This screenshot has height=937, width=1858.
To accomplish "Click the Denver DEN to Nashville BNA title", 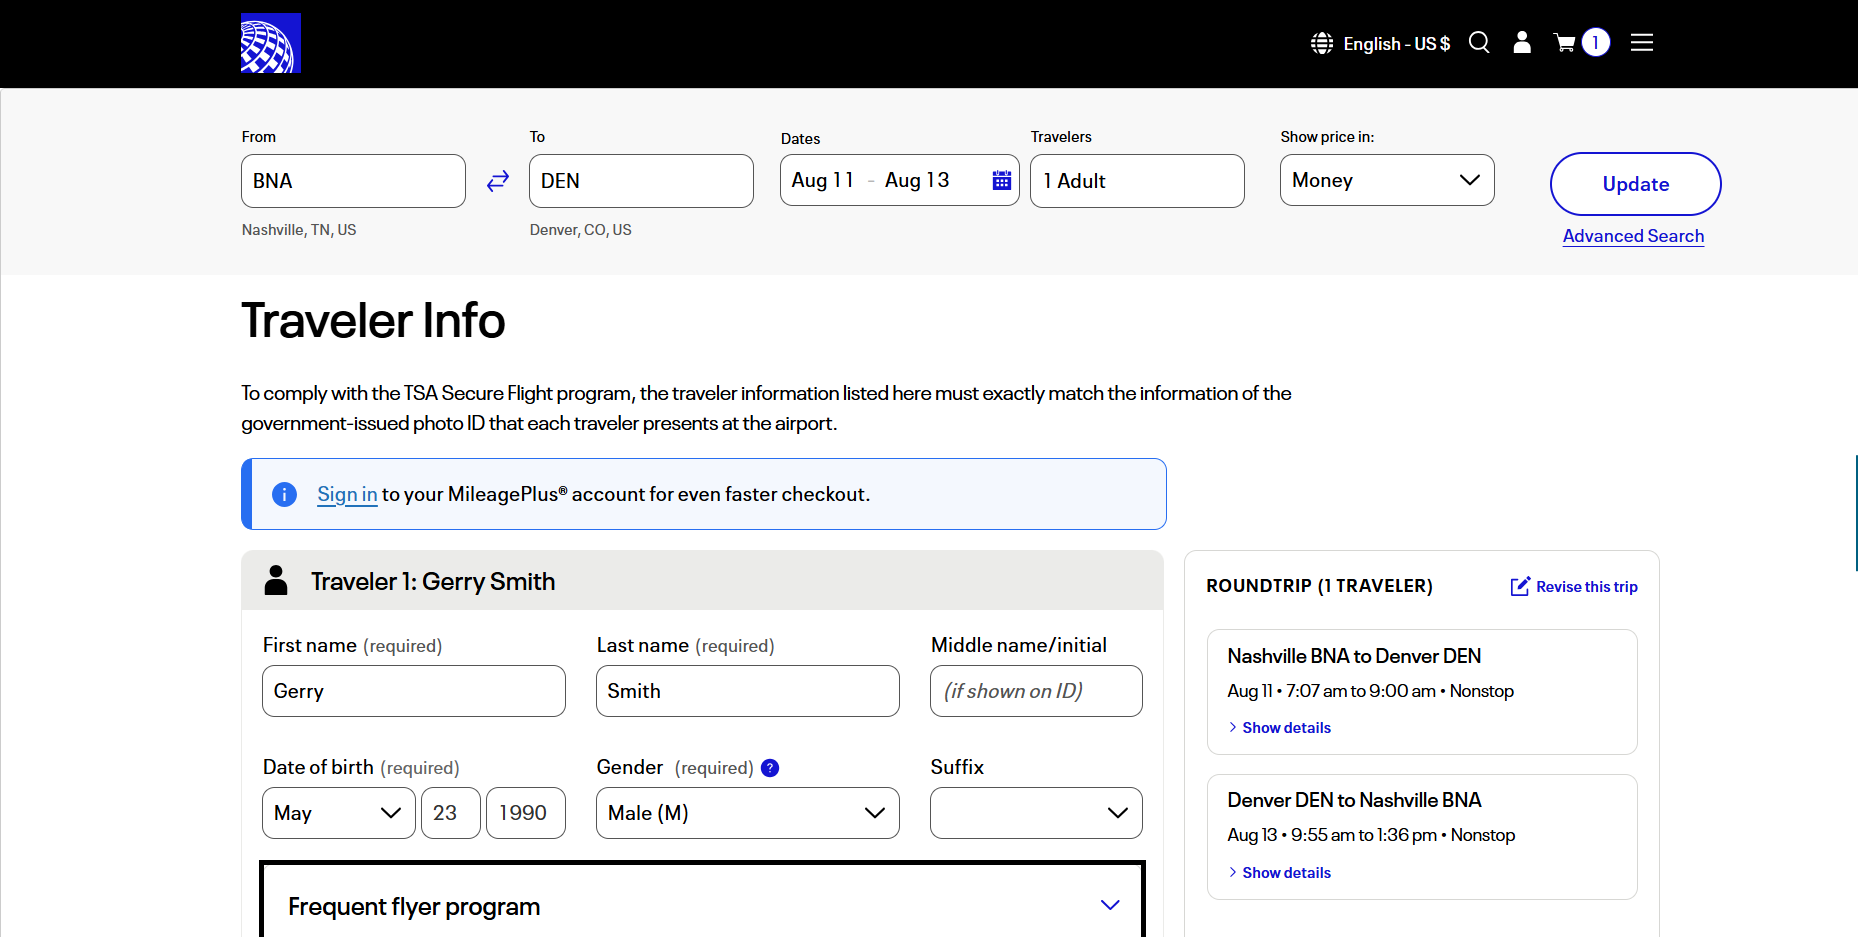I will tap(1354, 800).
